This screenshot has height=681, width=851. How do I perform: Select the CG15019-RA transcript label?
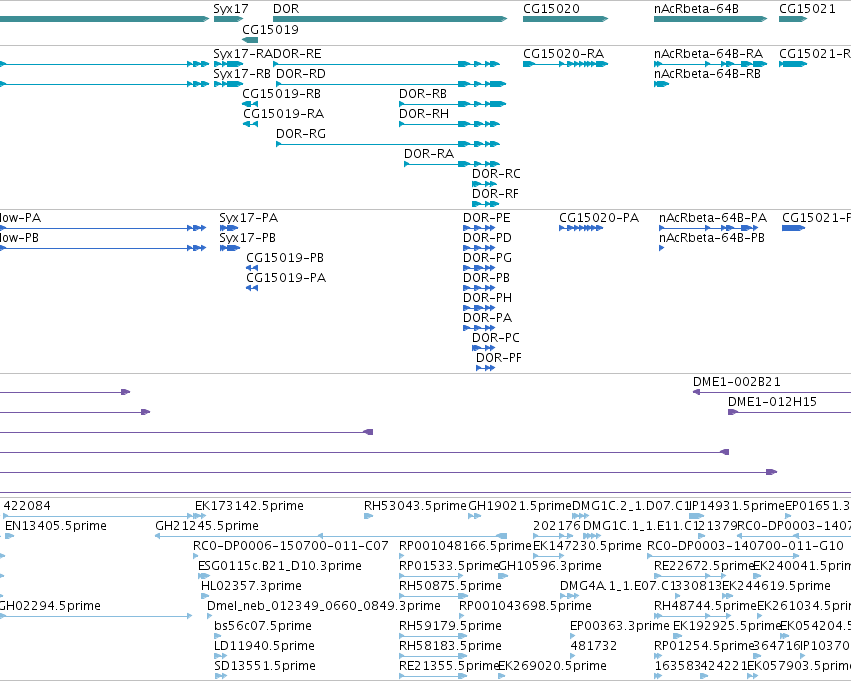[x=283, y=114]
